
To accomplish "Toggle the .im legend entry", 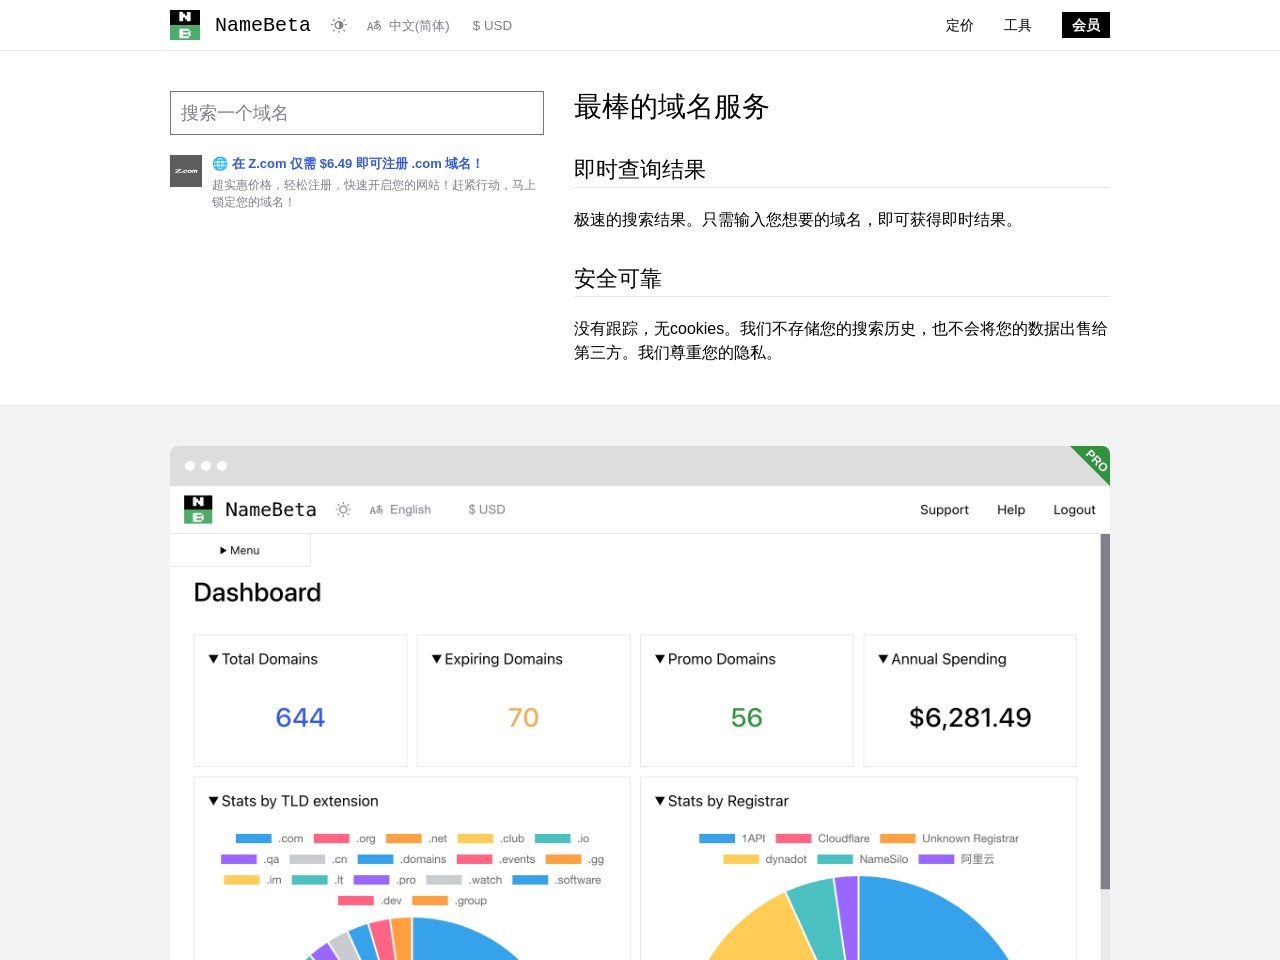I will click(x=253, y=880).
